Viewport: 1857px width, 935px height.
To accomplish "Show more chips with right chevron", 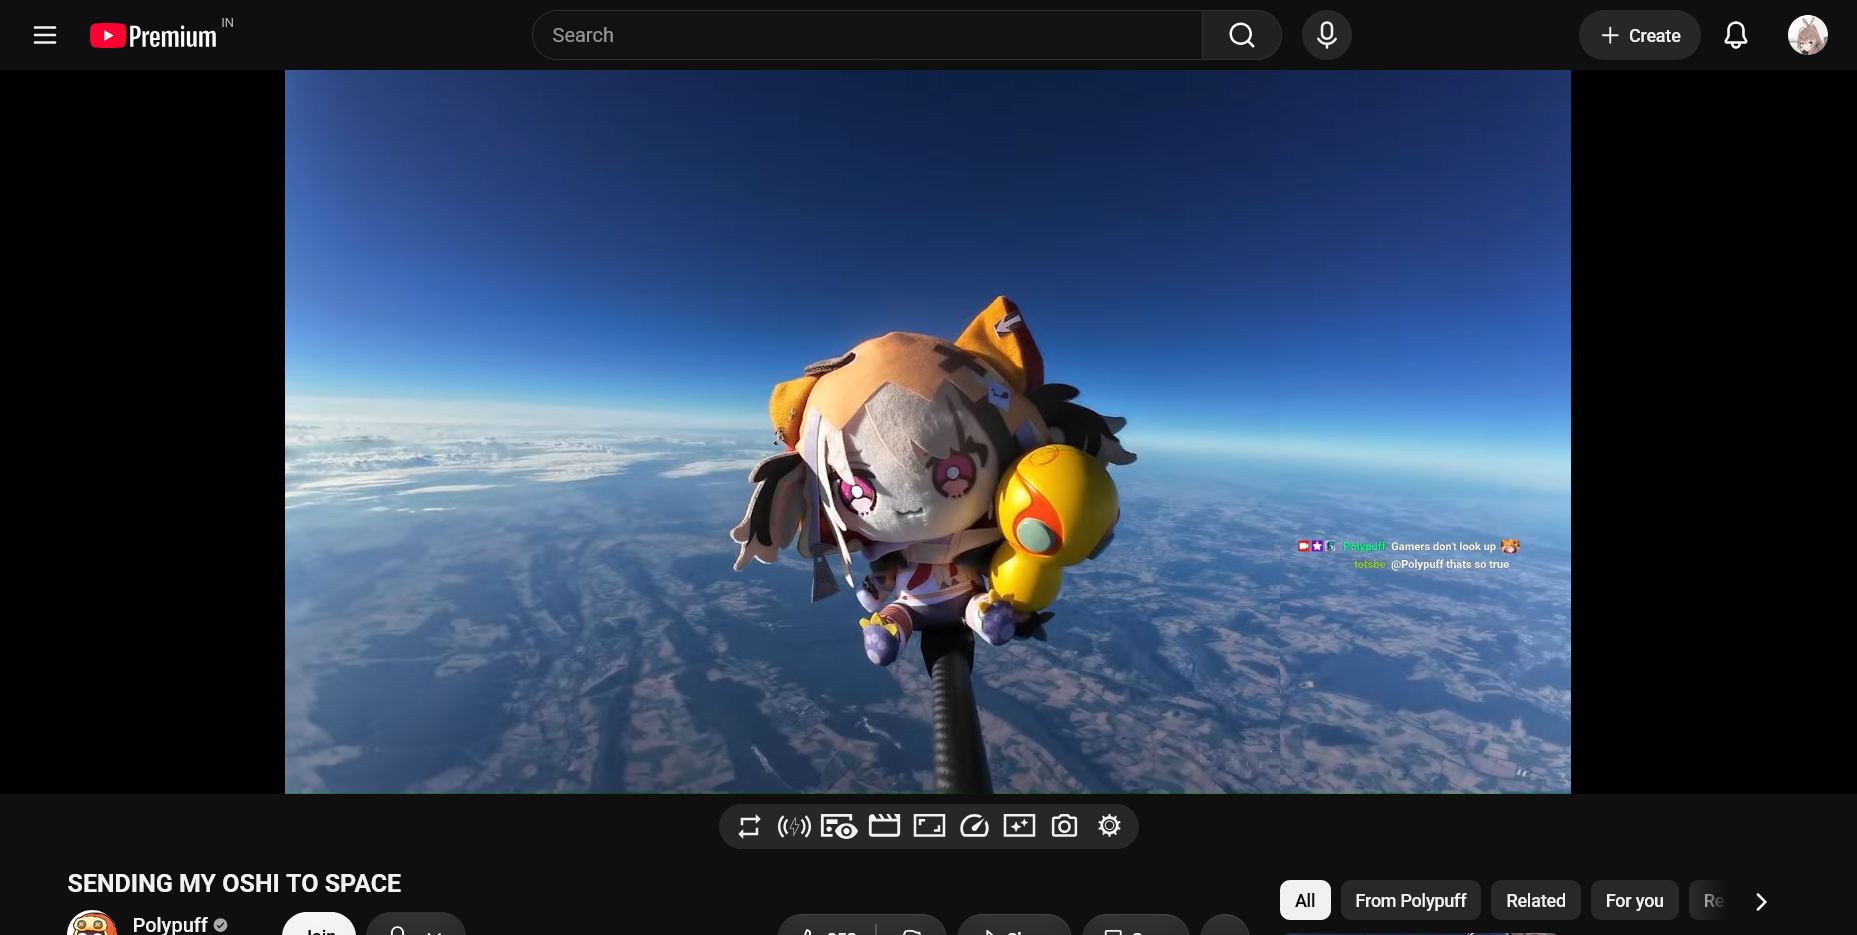I will click(1761, 901).
